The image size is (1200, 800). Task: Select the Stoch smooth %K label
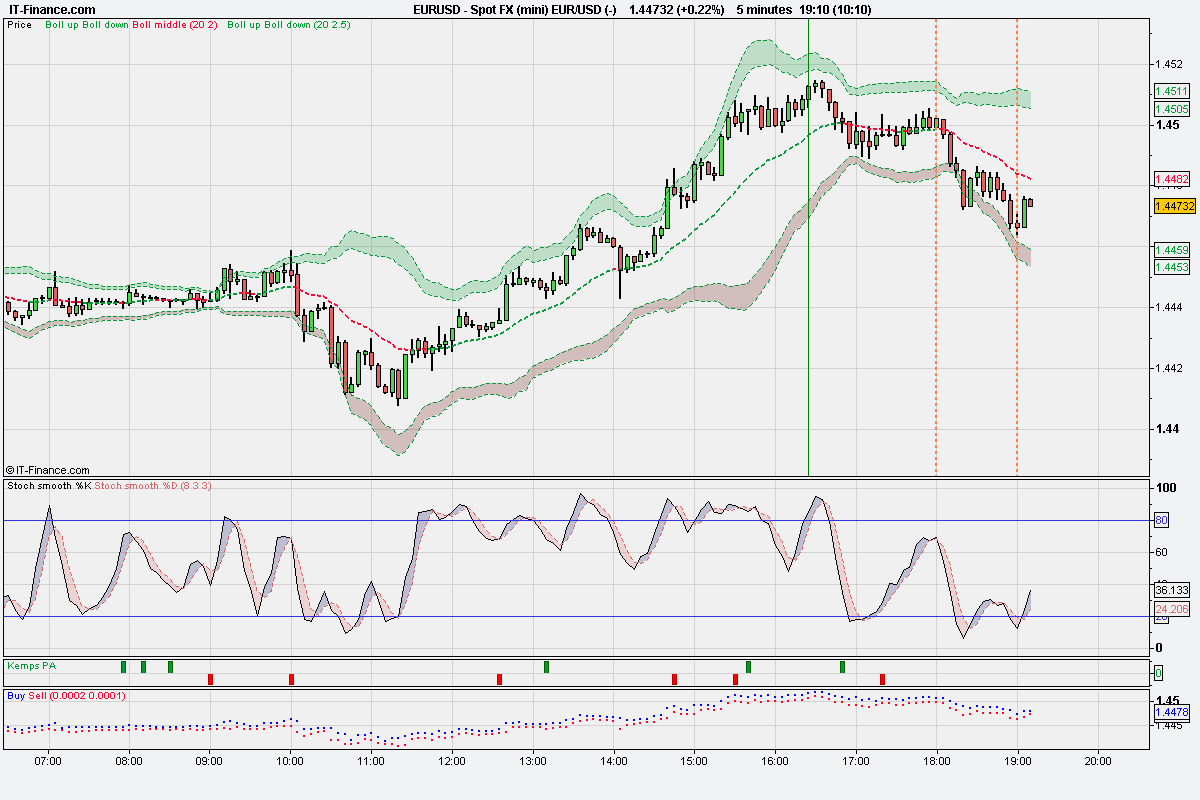click(x=49, y=485)
